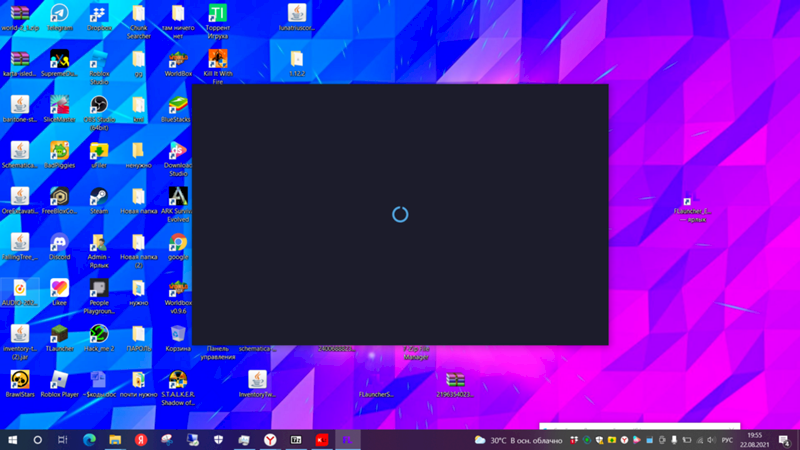The image size is (800, 450).
Task: Select the Roblox Player shortcut
Action: (x=60, y=380)
